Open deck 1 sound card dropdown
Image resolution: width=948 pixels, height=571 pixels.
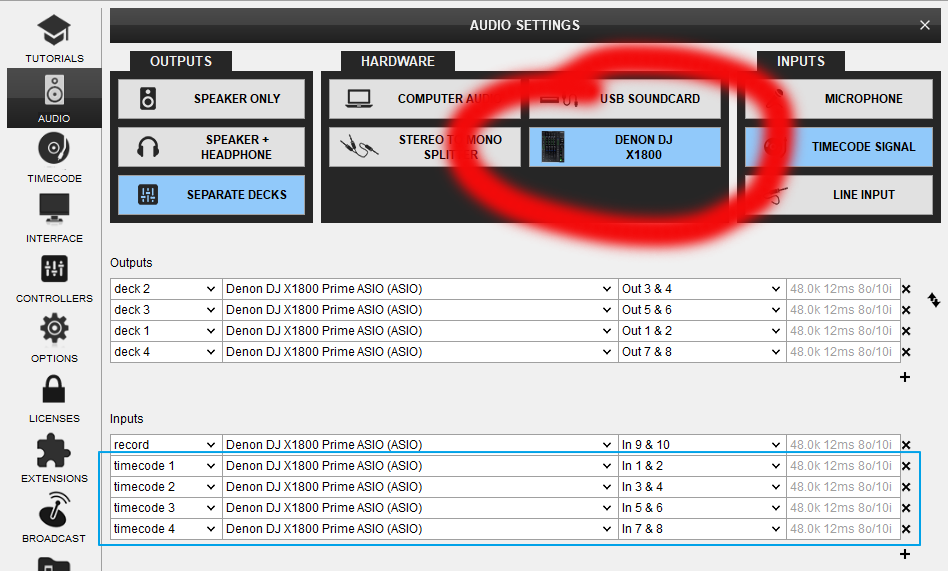tap(420, 331)
